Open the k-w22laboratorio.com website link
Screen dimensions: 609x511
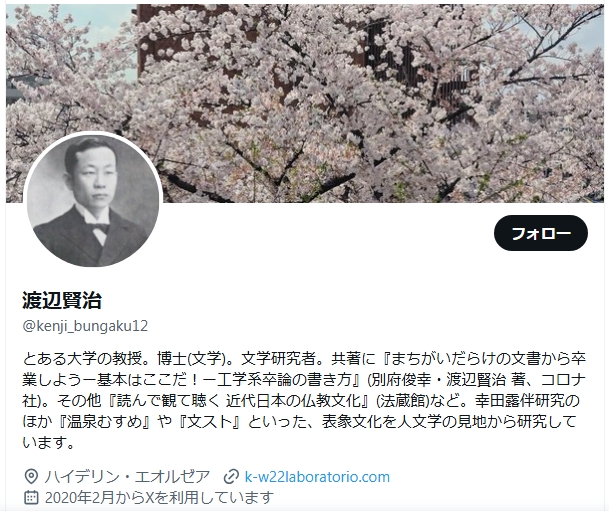point(317,476)
